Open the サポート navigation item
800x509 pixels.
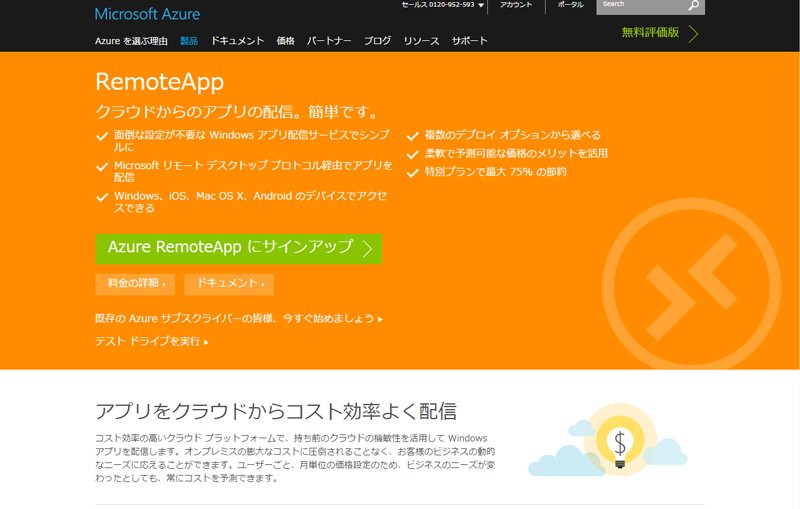click(470, 41)
